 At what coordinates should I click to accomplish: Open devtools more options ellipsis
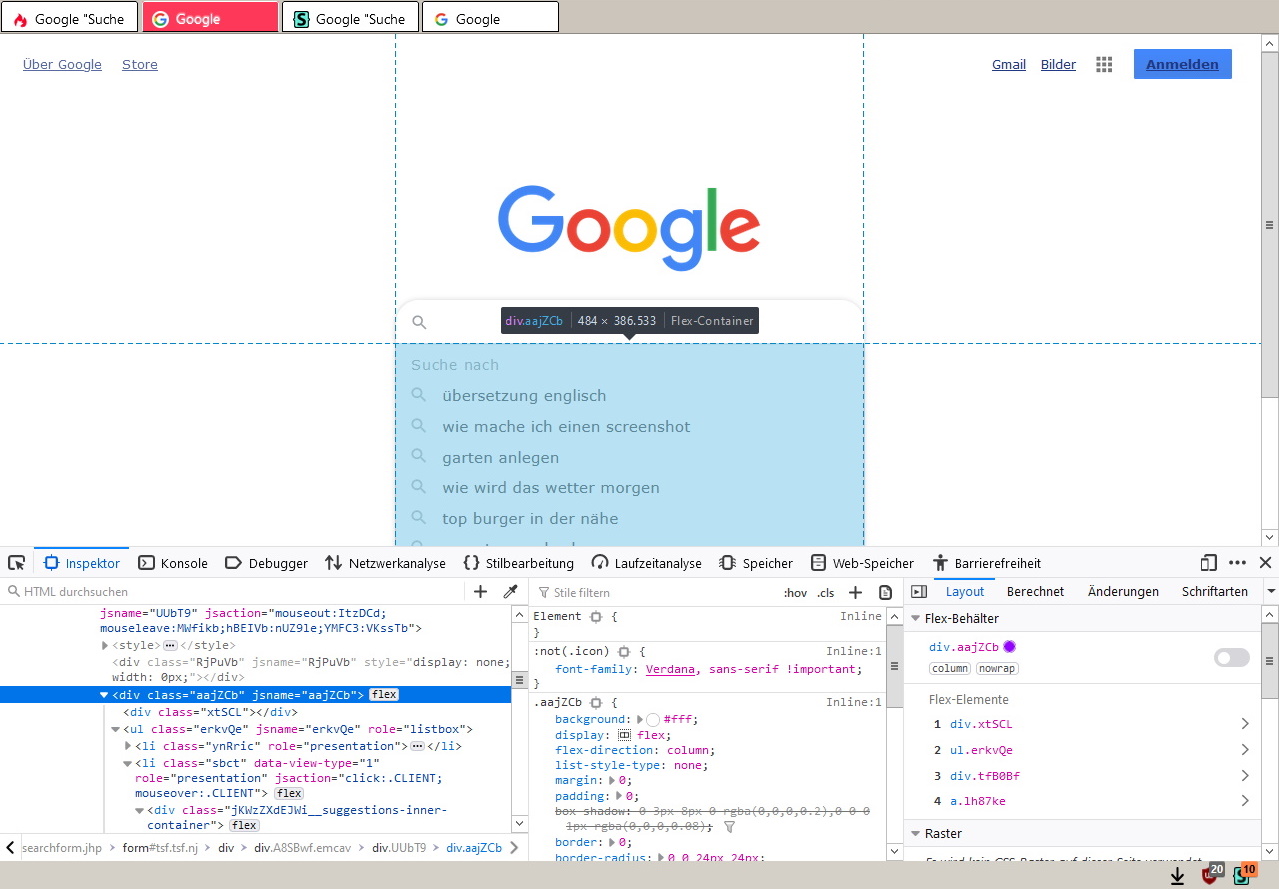point(1237,563)
